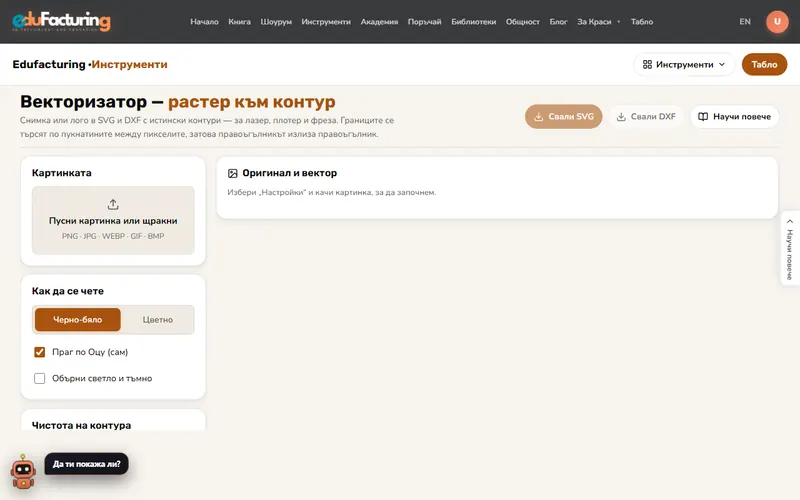Click the orange Табло button
Screen dimensions: 800x500
point(764,64)
